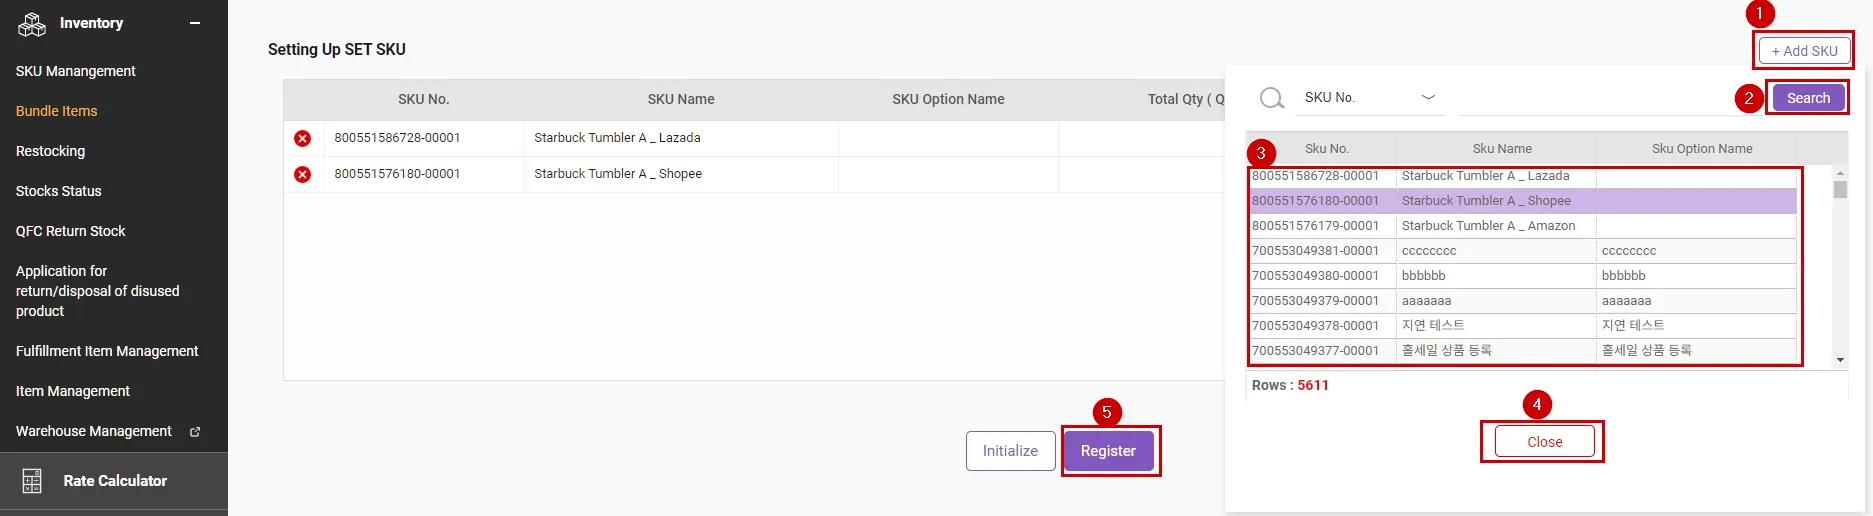Open SKU Management page
This screenshot has width=1873, height=516.
76,71
